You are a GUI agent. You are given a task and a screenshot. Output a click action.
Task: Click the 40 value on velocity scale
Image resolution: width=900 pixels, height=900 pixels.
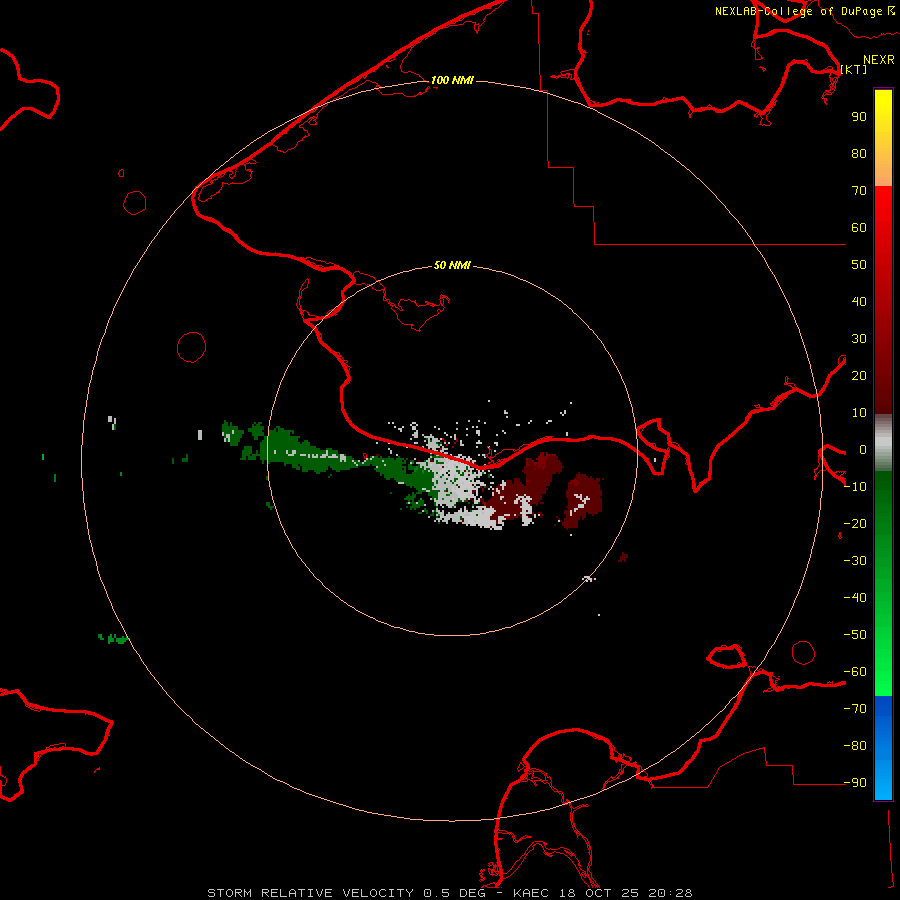coord(859,302)
